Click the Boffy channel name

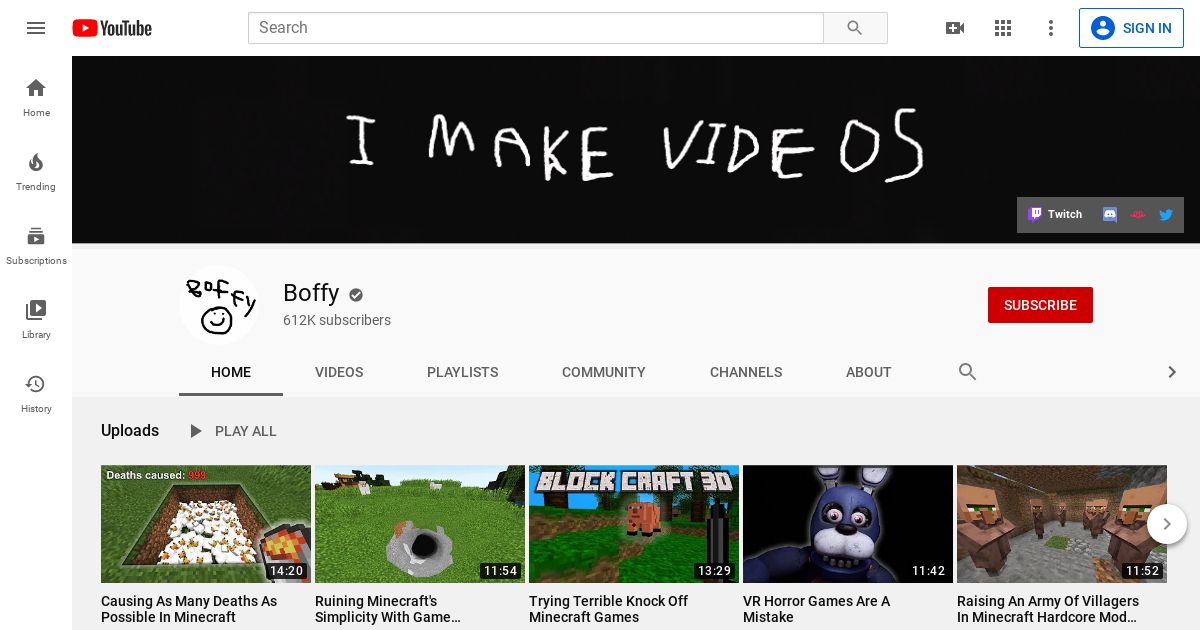click(x=311, y=293)
